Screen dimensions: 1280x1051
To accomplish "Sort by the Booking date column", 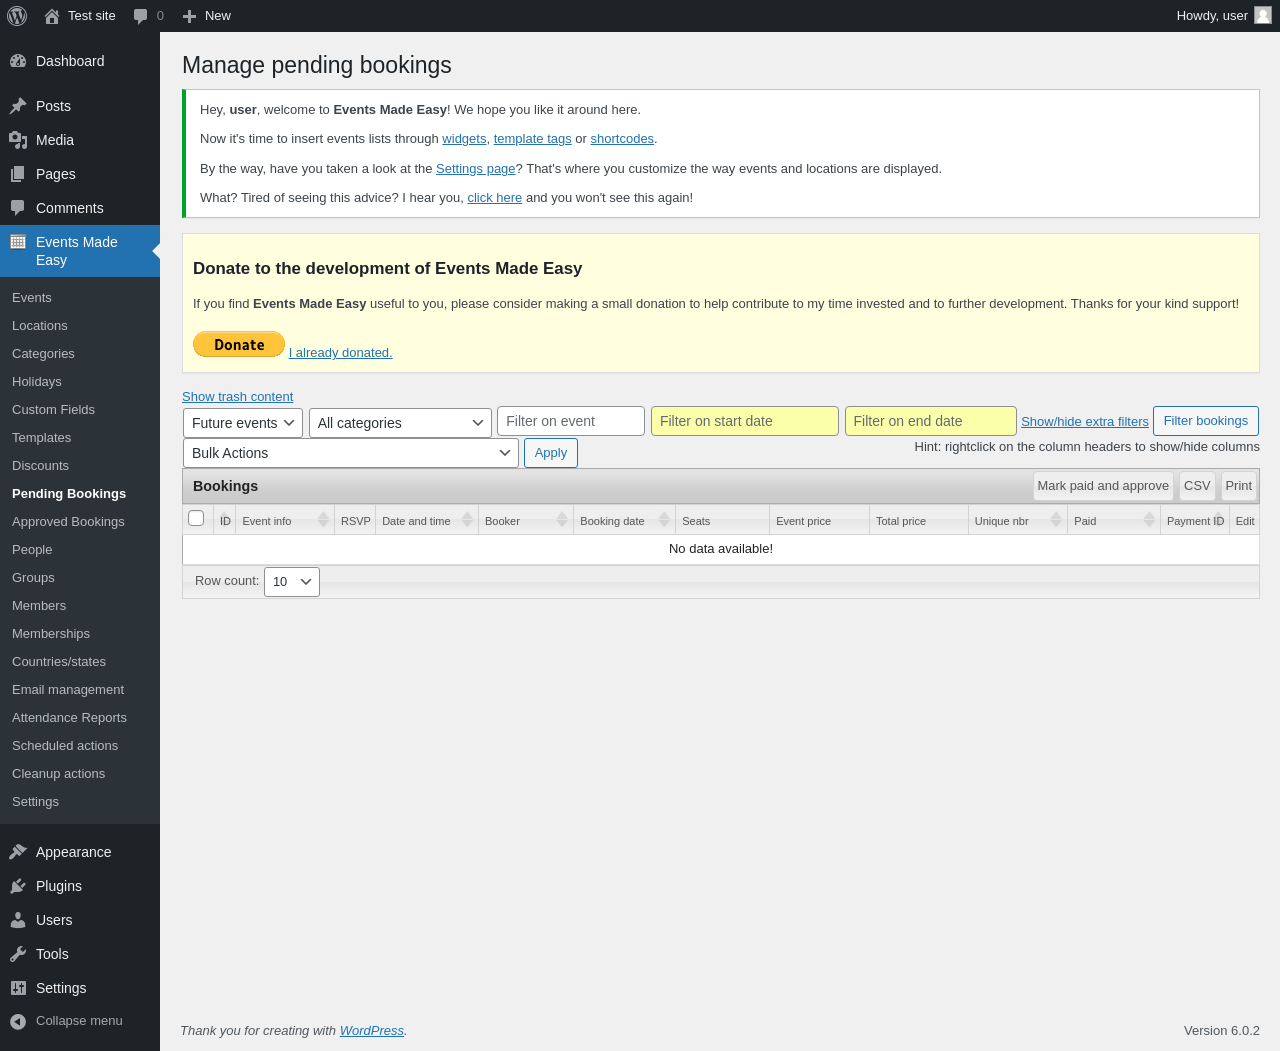I will (x=624, y=520).
